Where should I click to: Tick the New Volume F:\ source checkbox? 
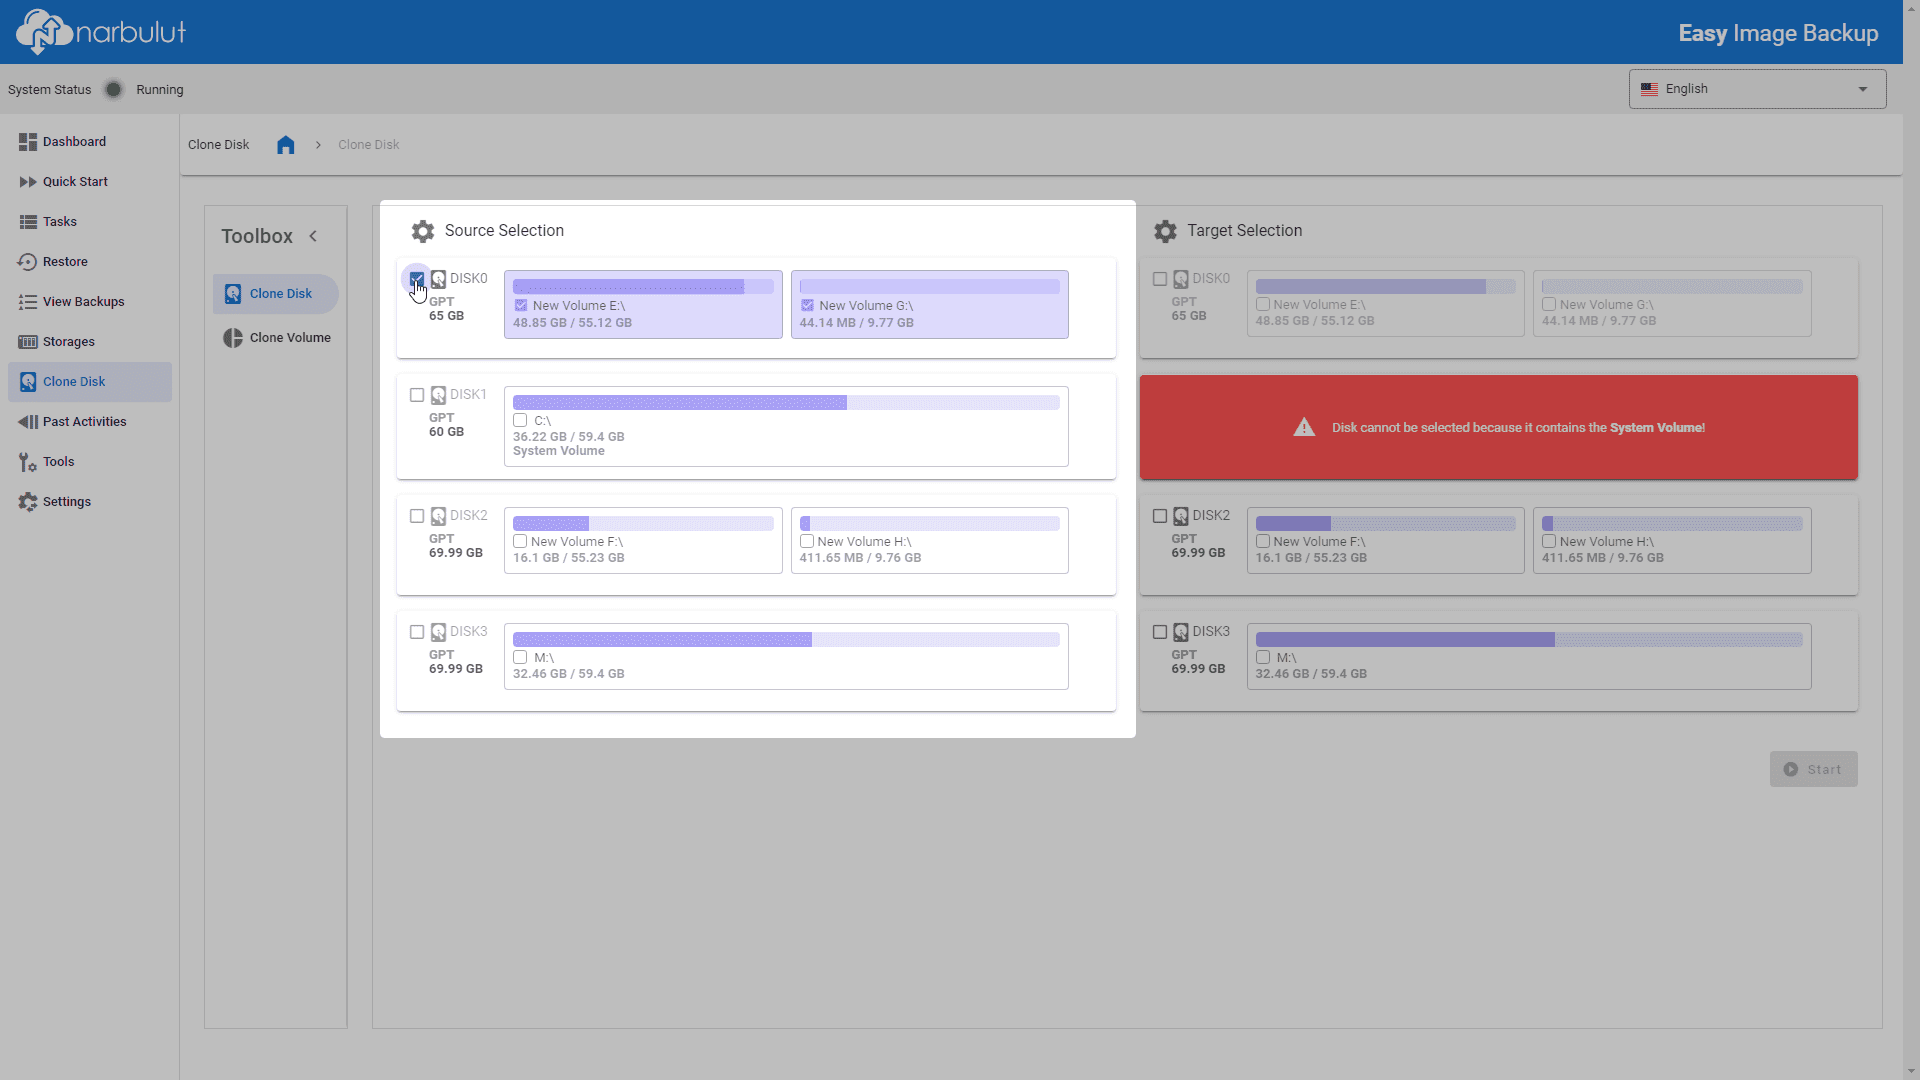520,541
